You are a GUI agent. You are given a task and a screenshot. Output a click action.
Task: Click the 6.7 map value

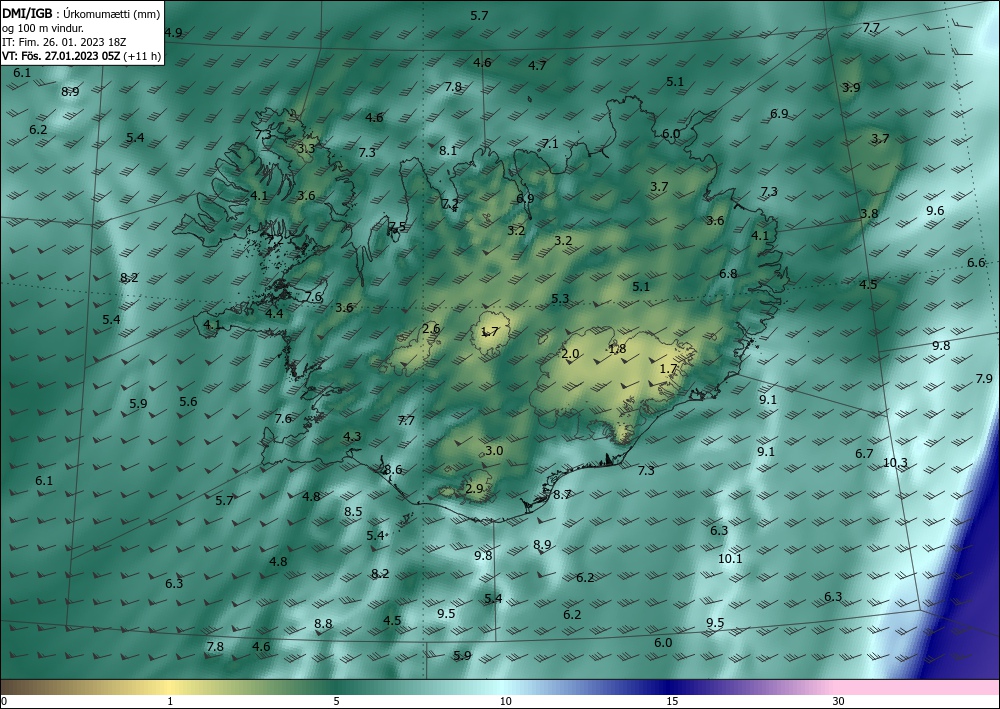(x=864, y=453)
